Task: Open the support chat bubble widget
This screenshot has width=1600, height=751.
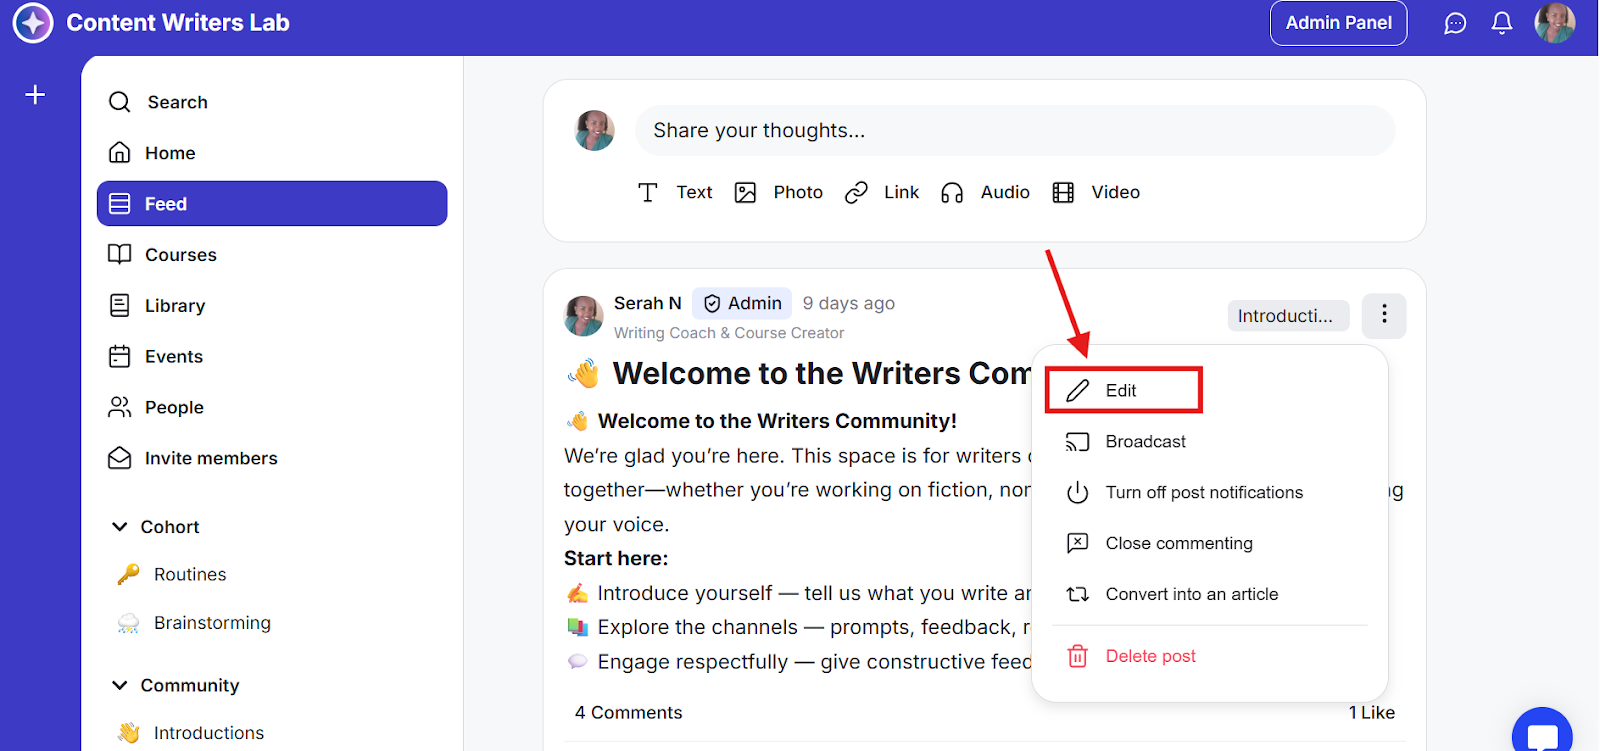Action: tap(1542, 732)
